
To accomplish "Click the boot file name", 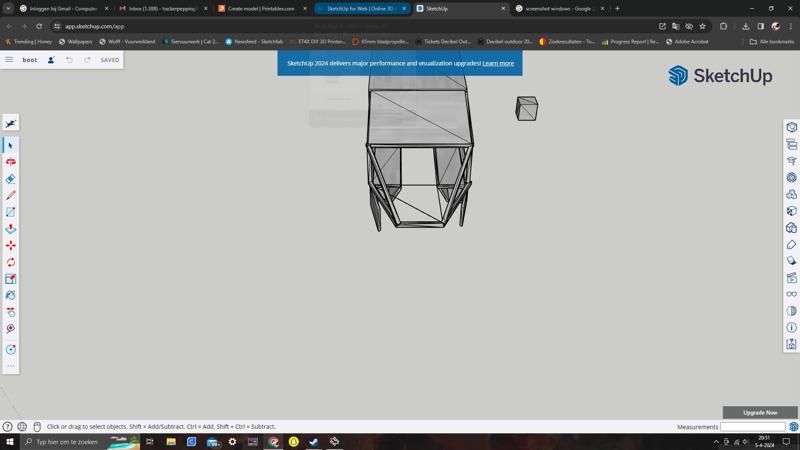I will click(30, 60).
